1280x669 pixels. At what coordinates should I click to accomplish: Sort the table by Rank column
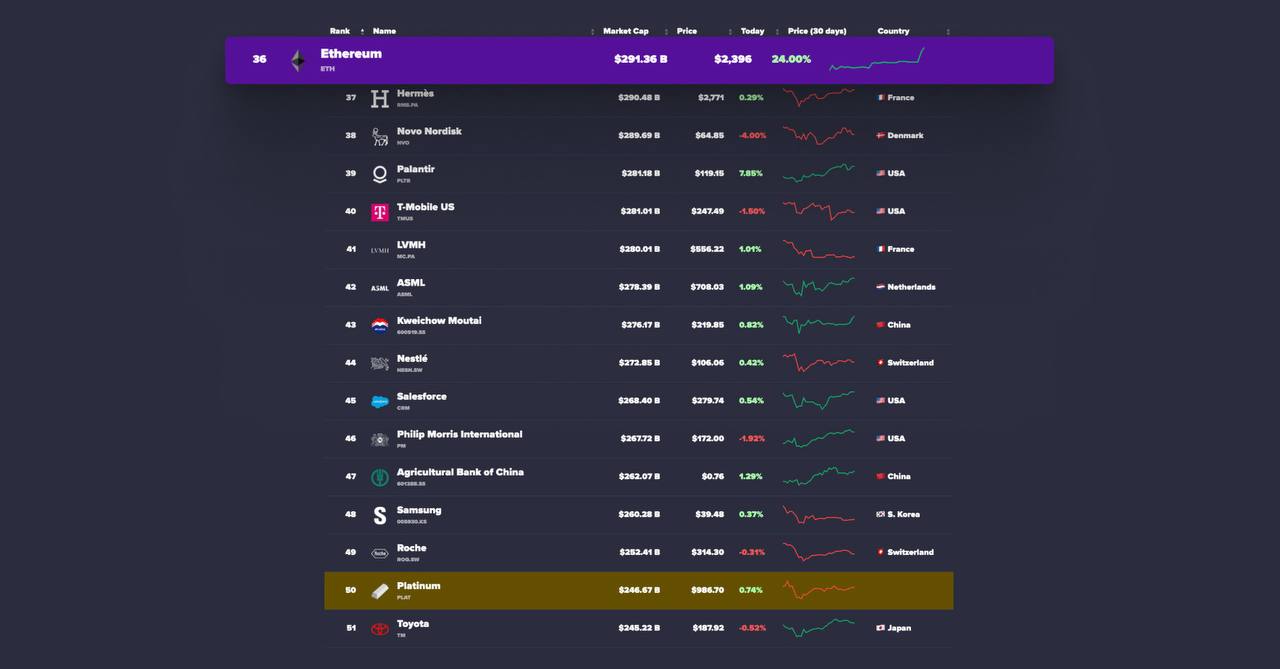[x=340, y=31]
